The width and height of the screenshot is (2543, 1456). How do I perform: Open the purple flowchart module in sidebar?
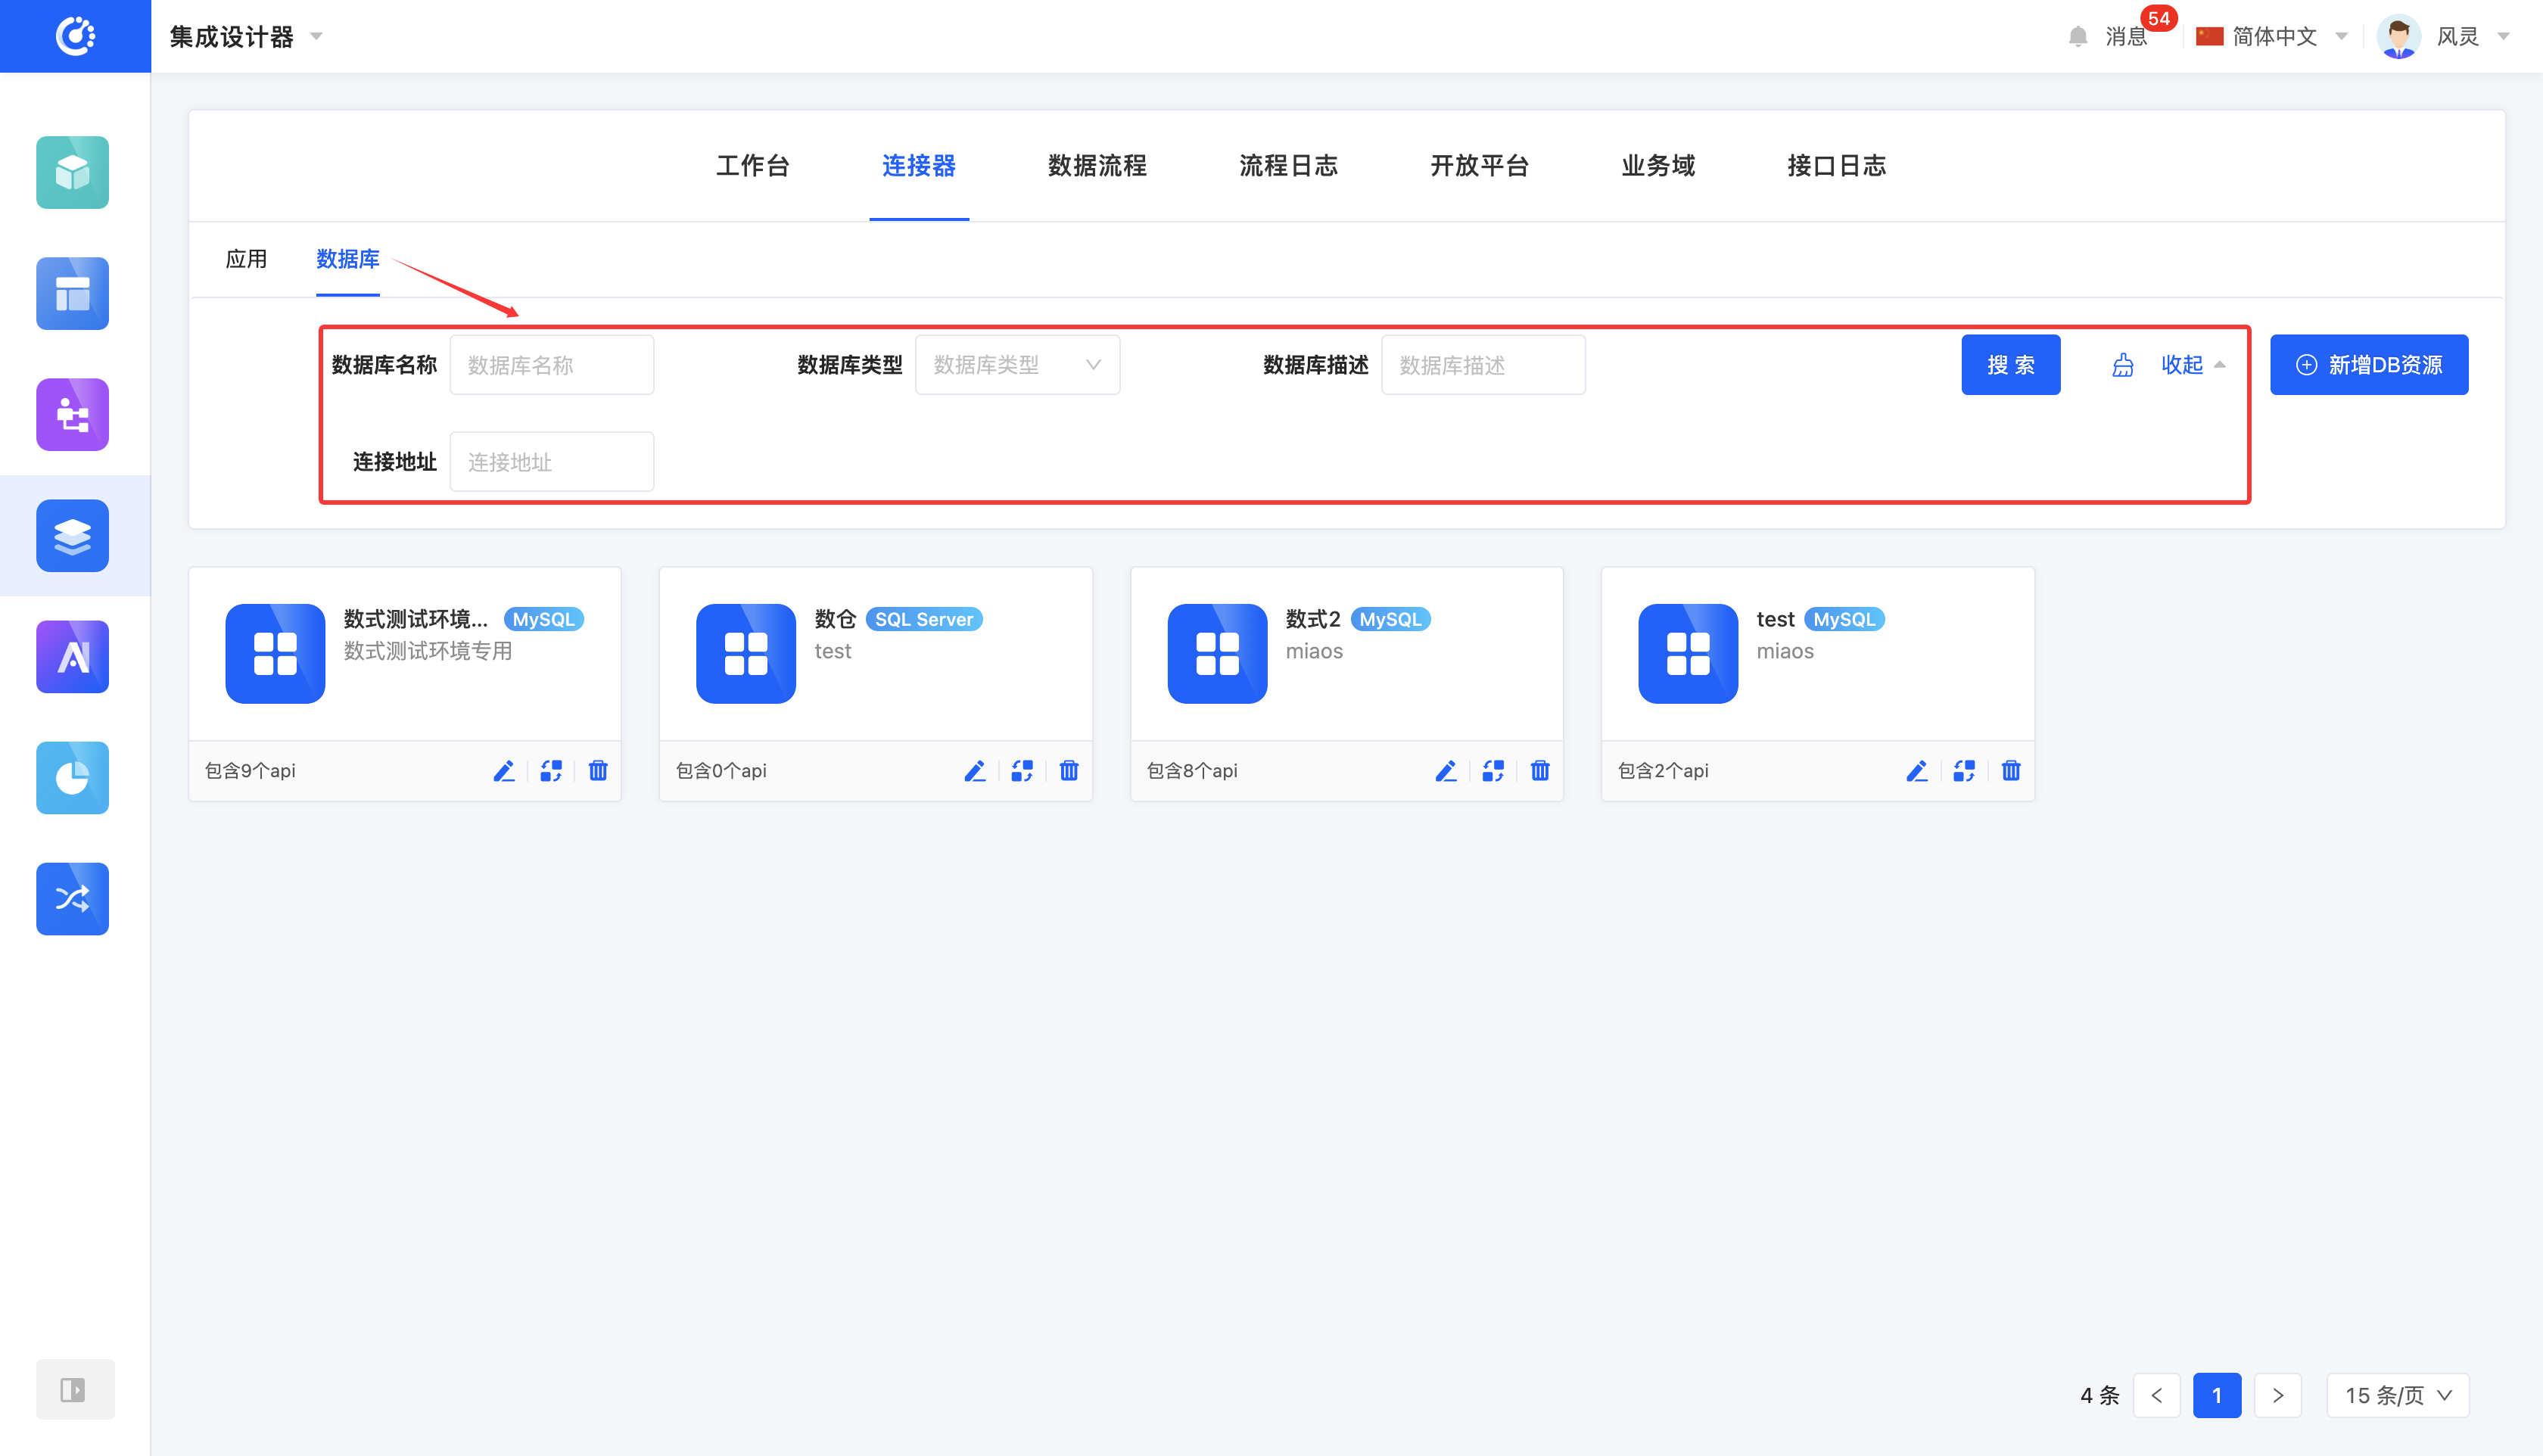pos(72,414)
